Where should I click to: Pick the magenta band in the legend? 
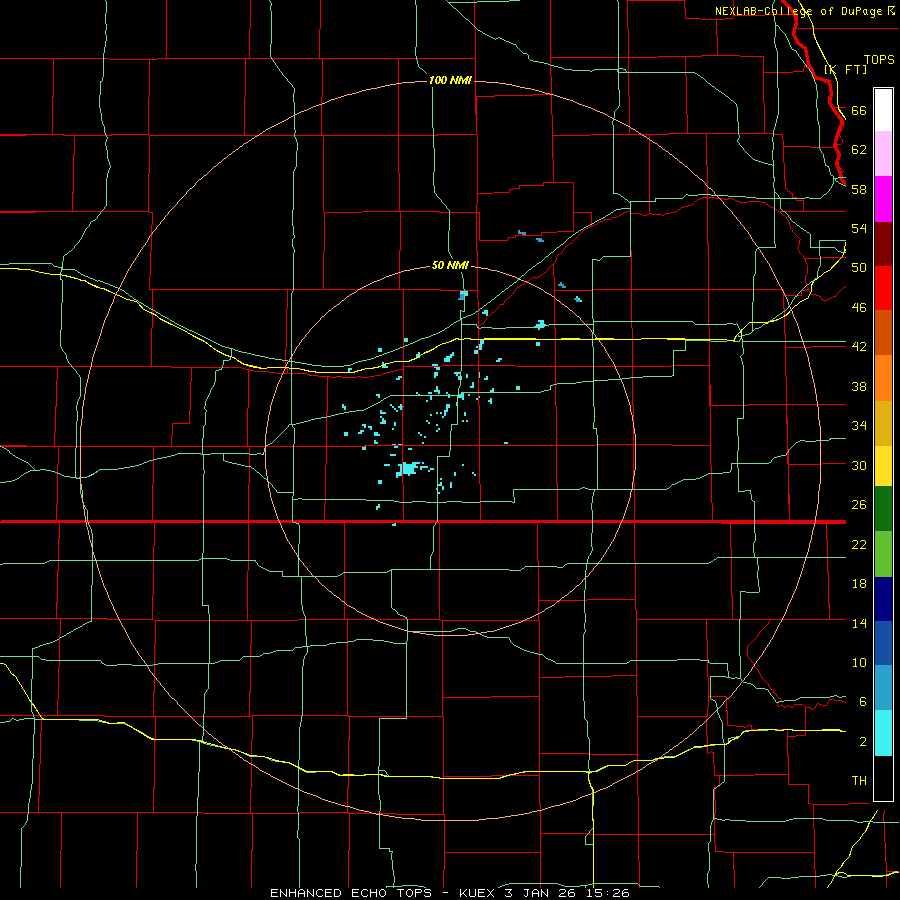pyautogui.click(x=883, y=199)
